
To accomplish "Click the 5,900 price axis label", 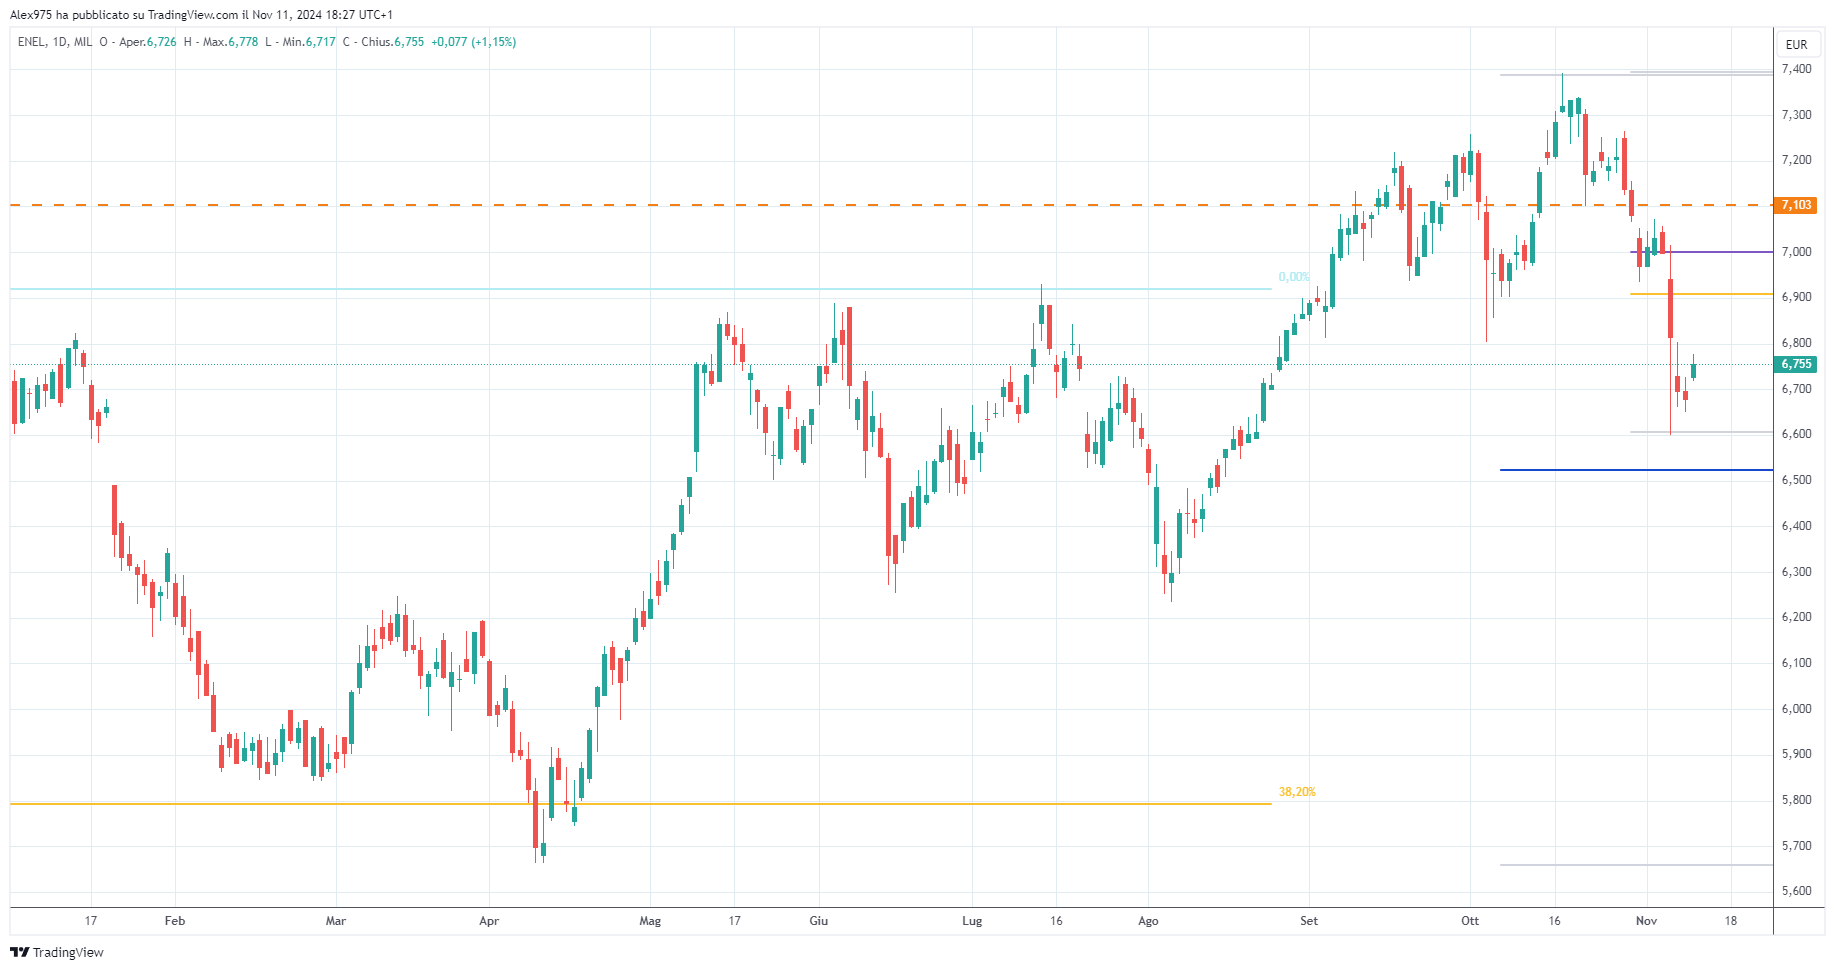I will (x=1796, y=754).
